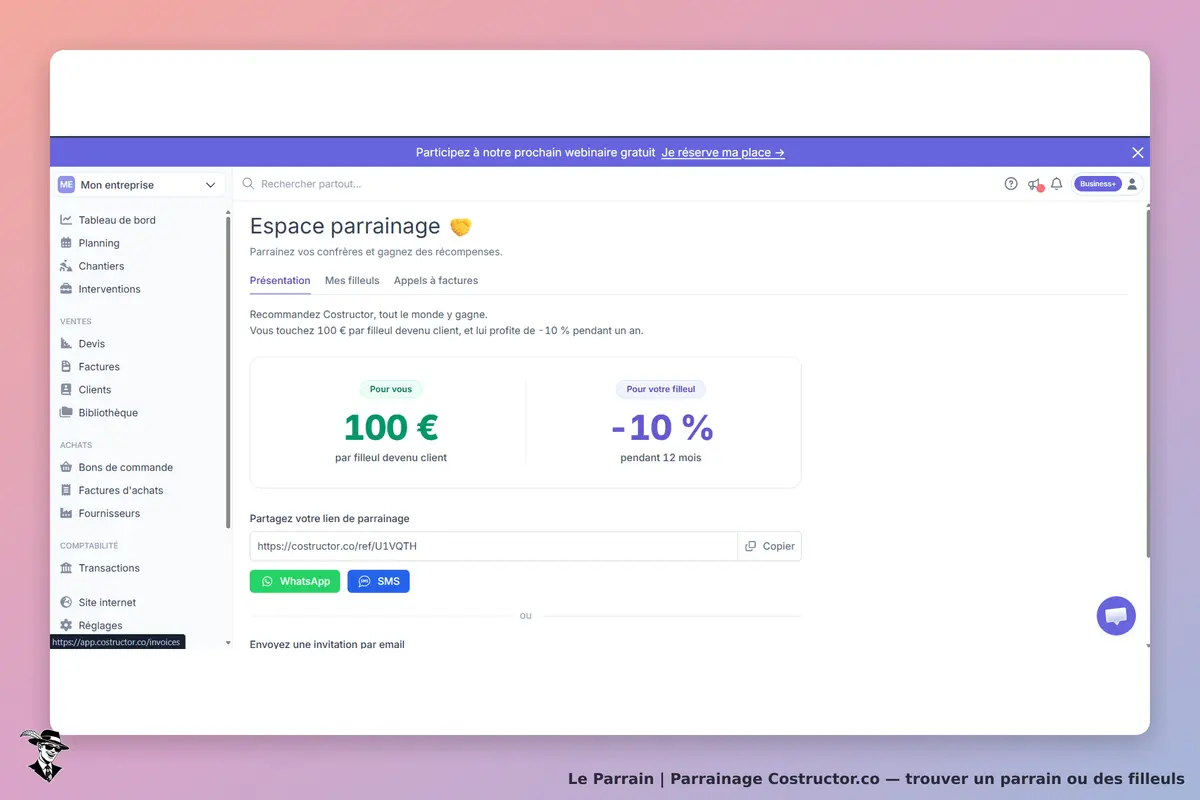Click the Site internet globe icon
The height and width of the screenshot is (800, 1200).
tap(66, 603)
